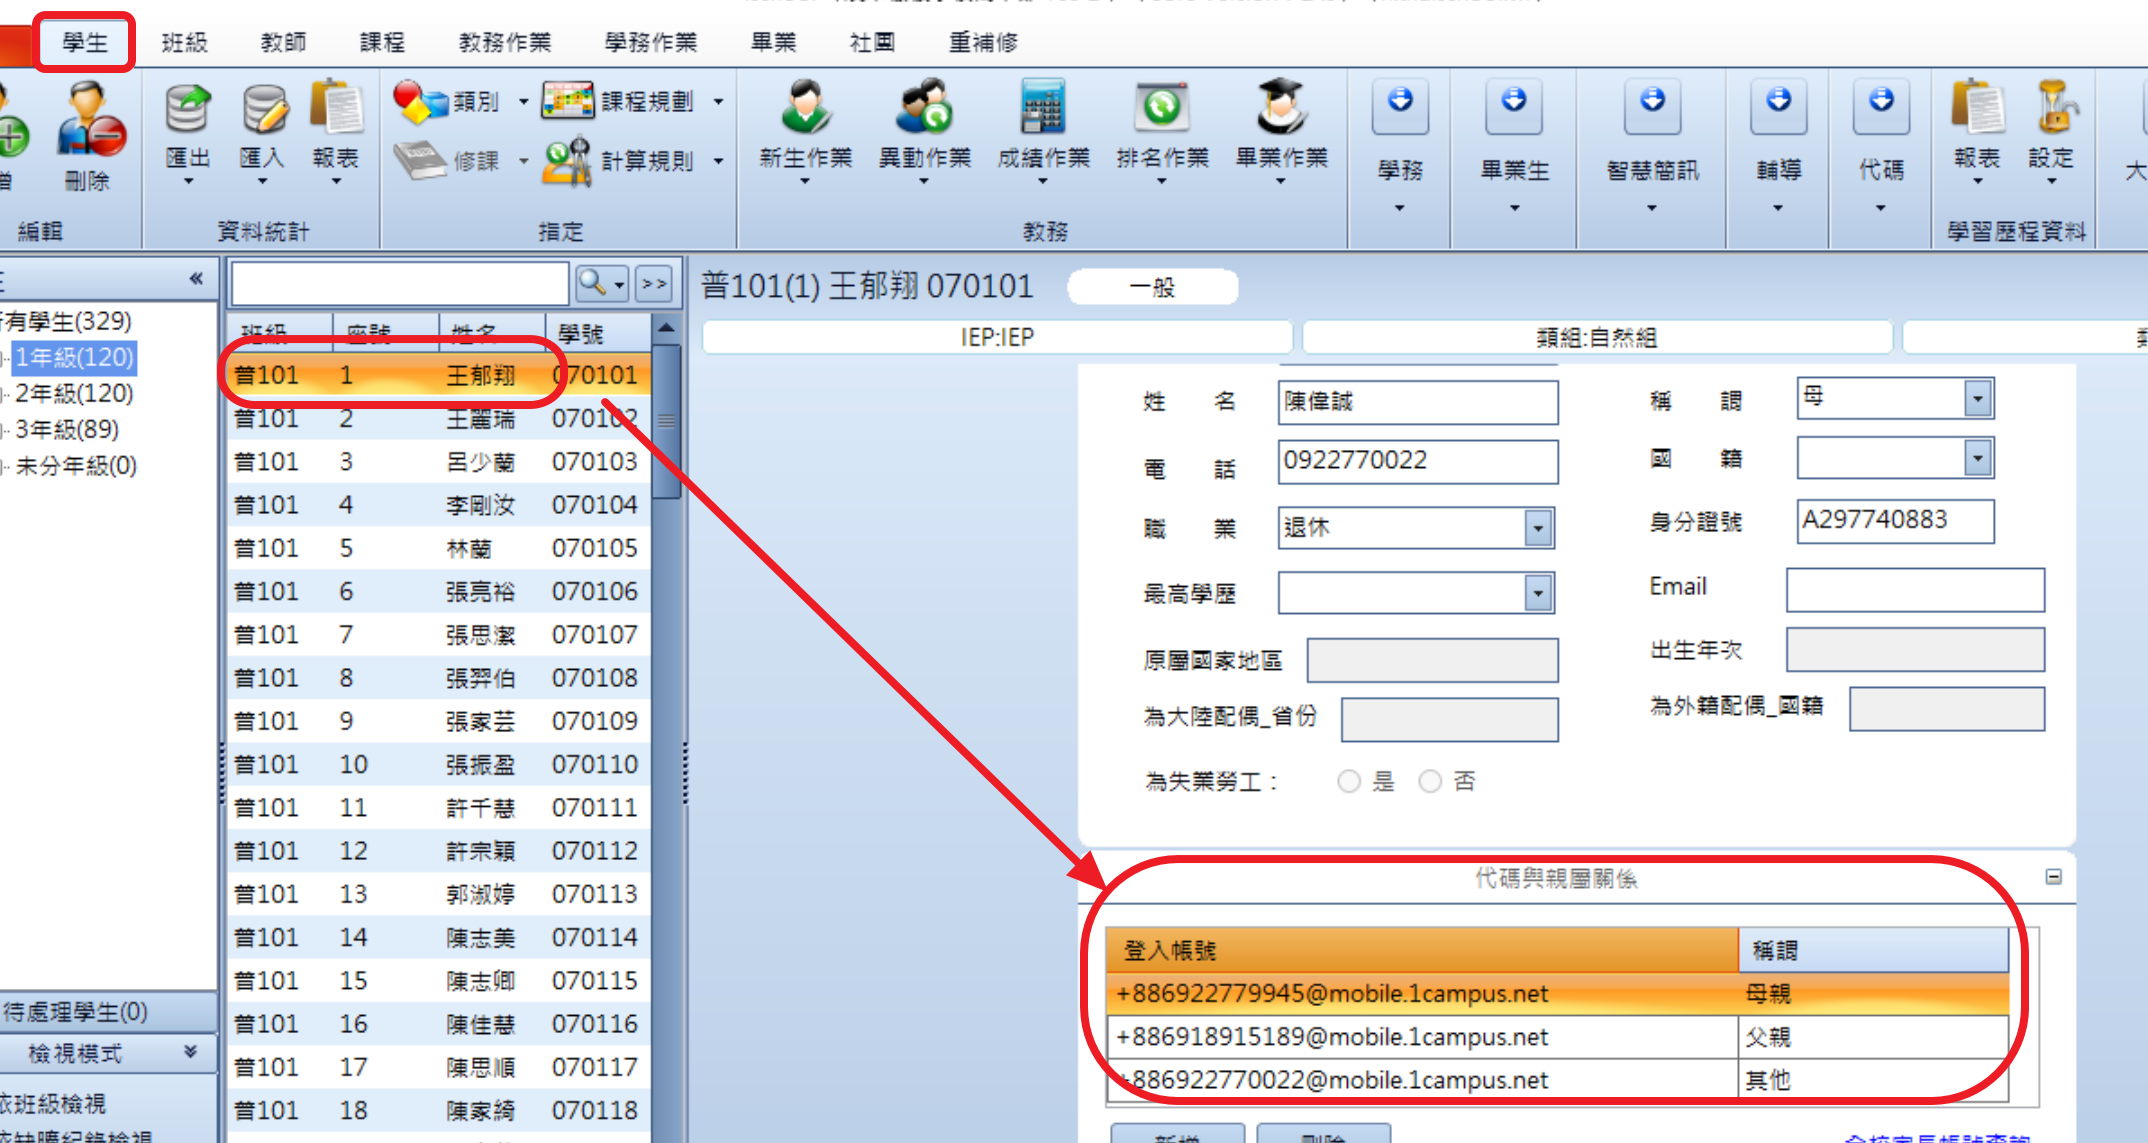
Task: Select 2年級(120) in the tree
Action: pyautogui.click(x=74, y=393)
